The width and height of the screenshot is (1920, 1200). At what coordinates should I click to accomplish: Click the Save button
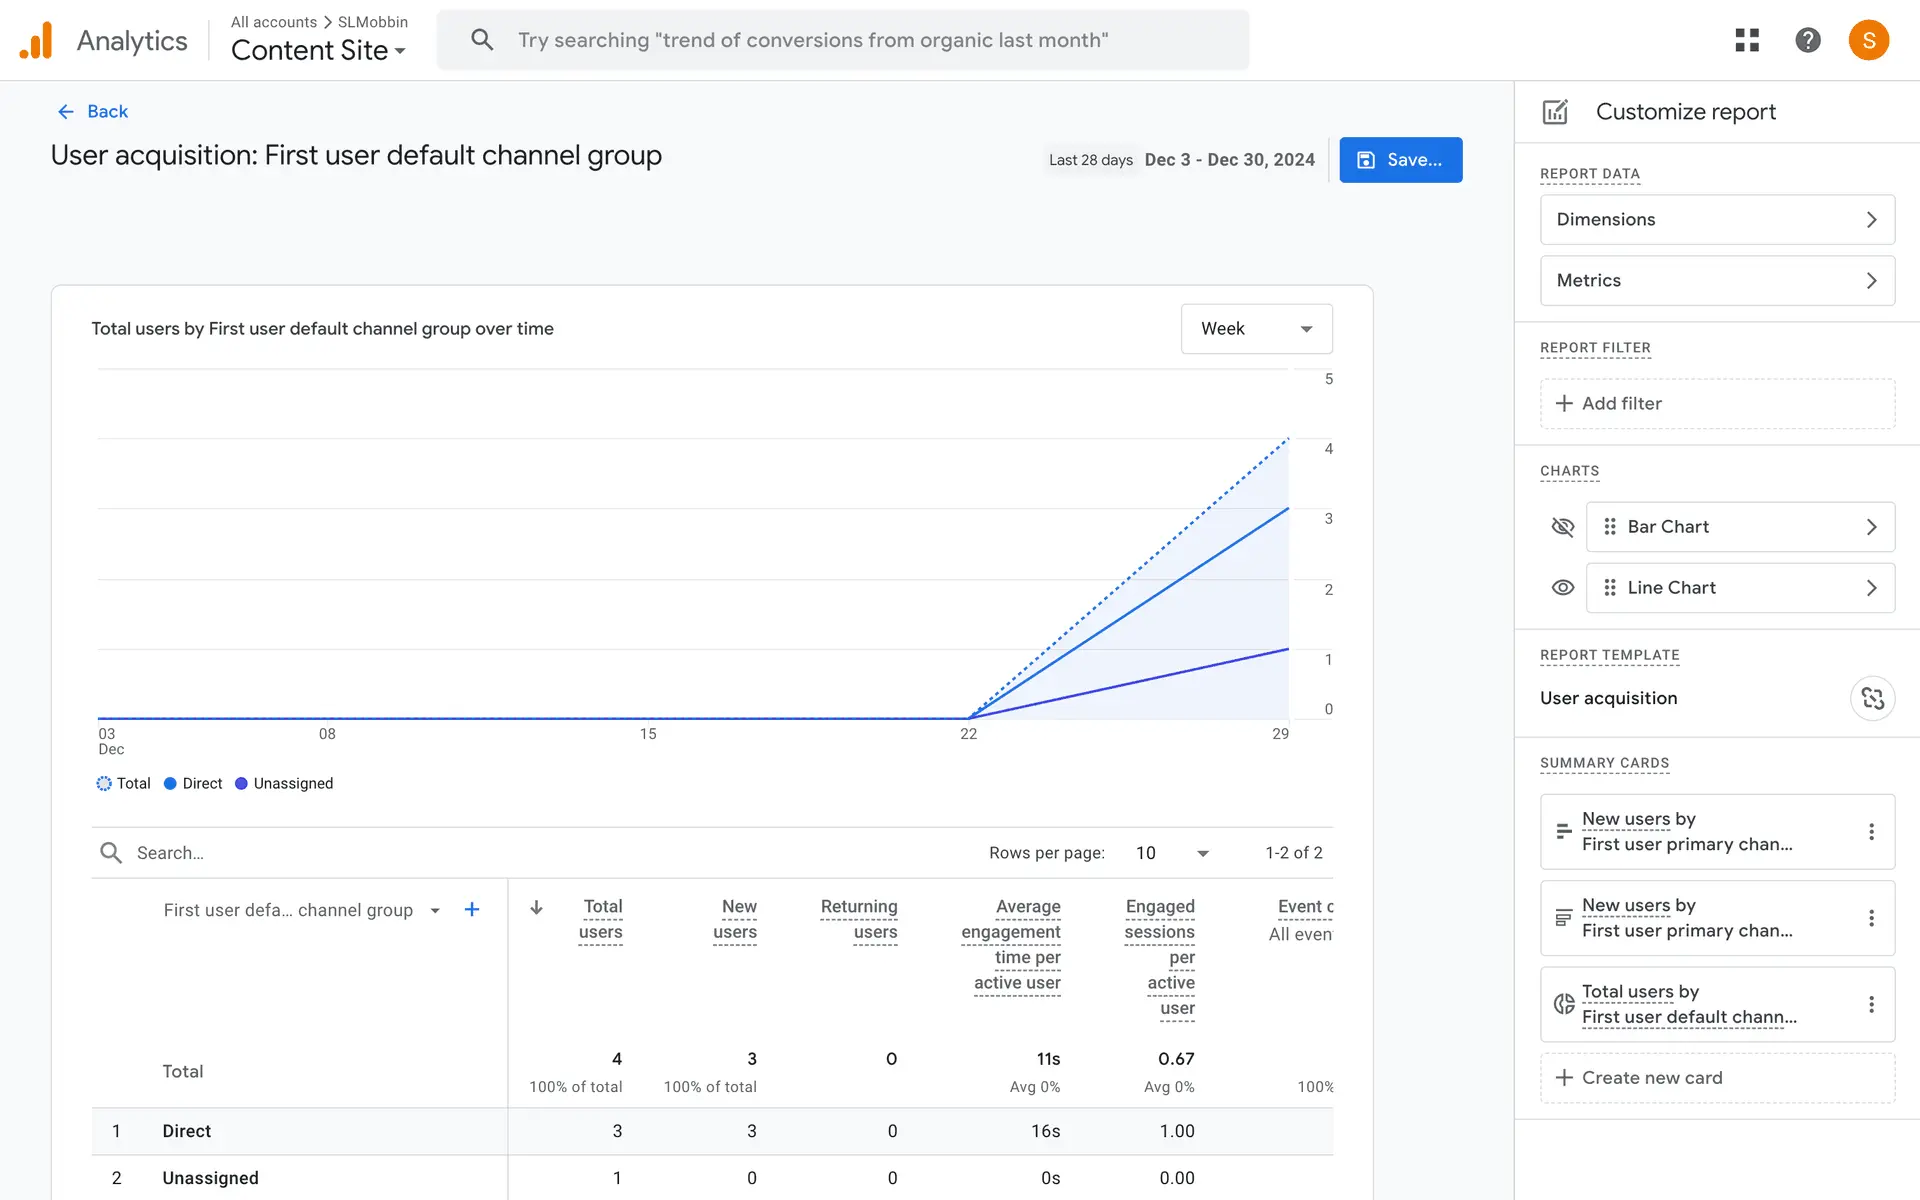click(x=1400, y=160)
